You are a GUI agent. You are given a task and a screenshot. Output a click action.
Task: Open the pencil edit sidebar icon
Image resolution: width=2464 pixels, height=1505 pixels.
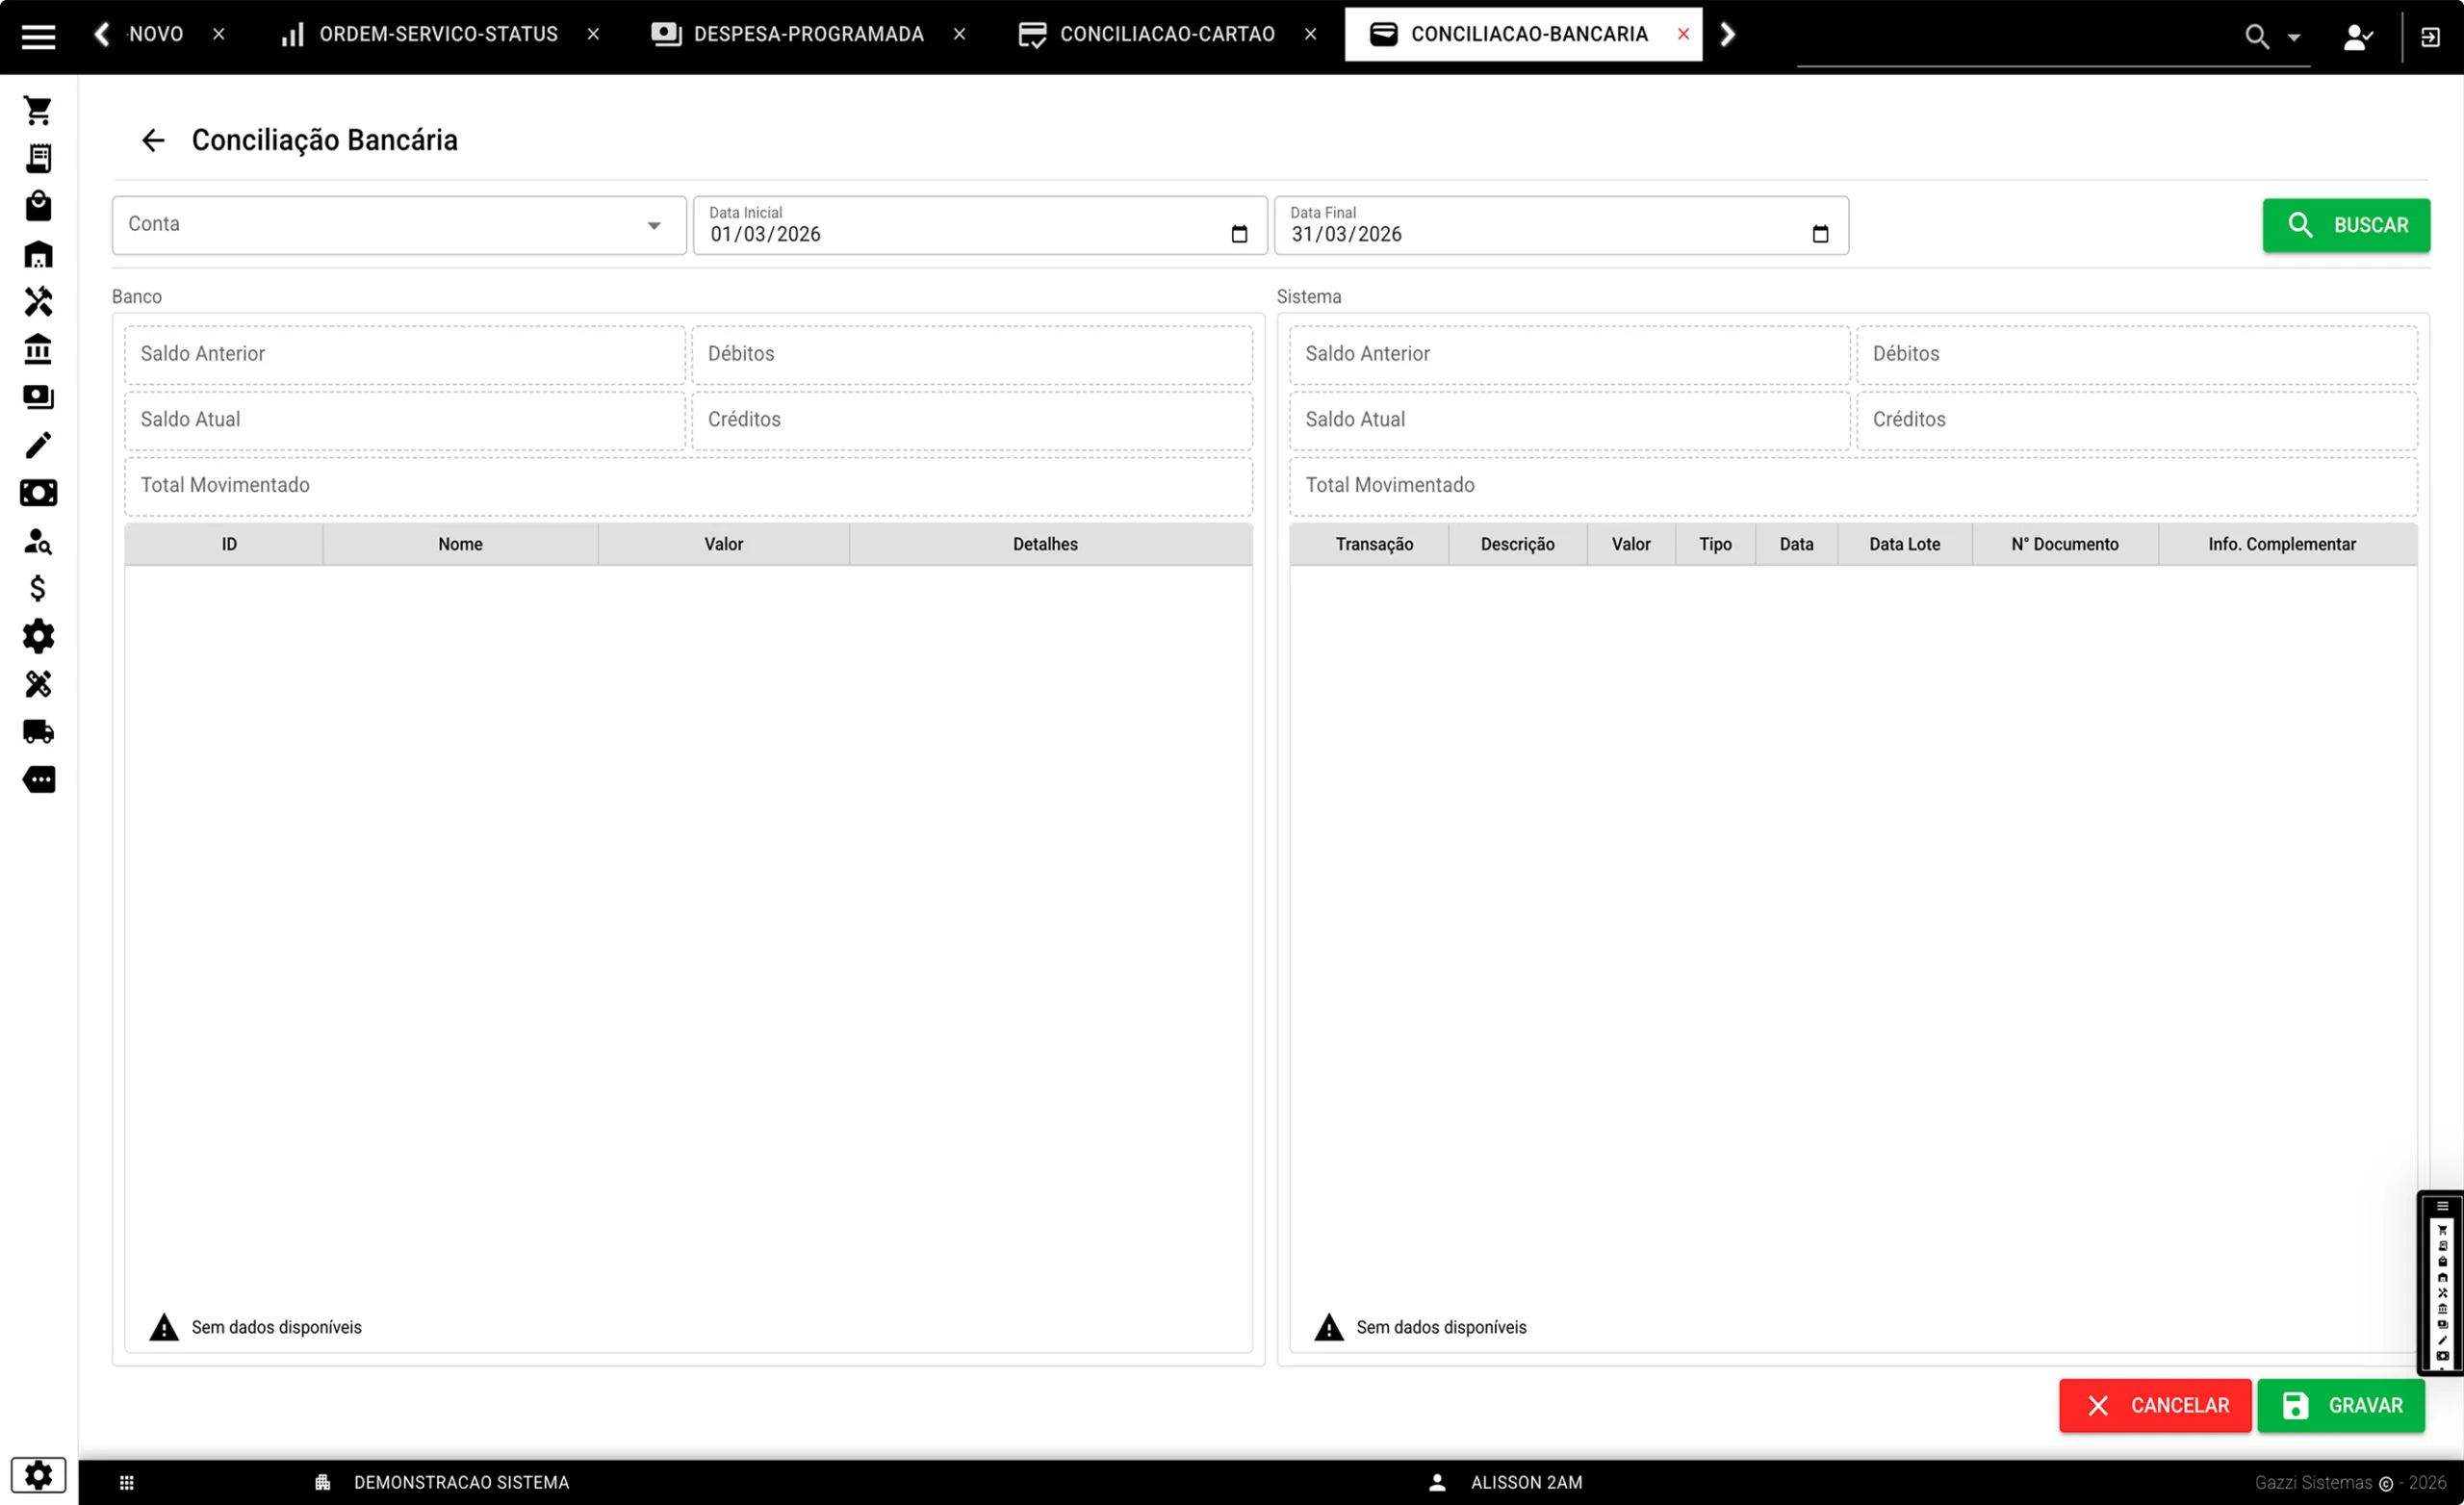pos(38,445)
